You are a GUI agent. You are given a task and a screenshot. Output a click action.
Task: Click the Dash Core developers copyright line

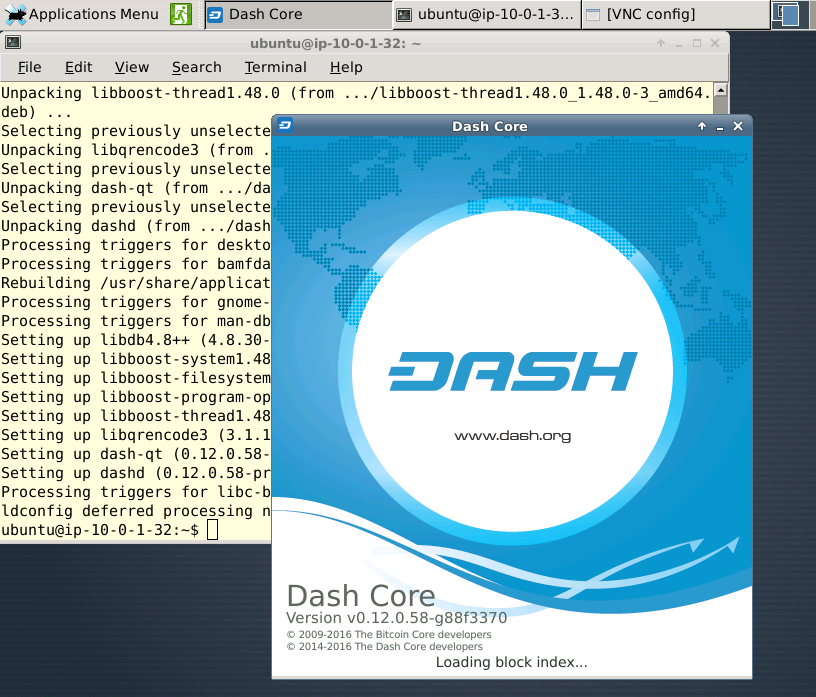click(385, 647)
